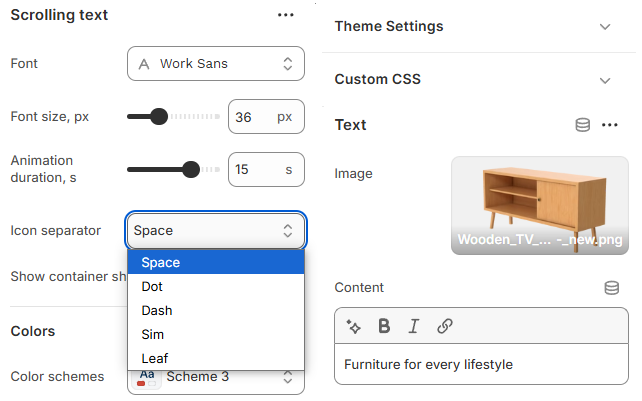Screen dimensions: 642x401
Task: Click the Color schemes label
Action: coord(57,376)
